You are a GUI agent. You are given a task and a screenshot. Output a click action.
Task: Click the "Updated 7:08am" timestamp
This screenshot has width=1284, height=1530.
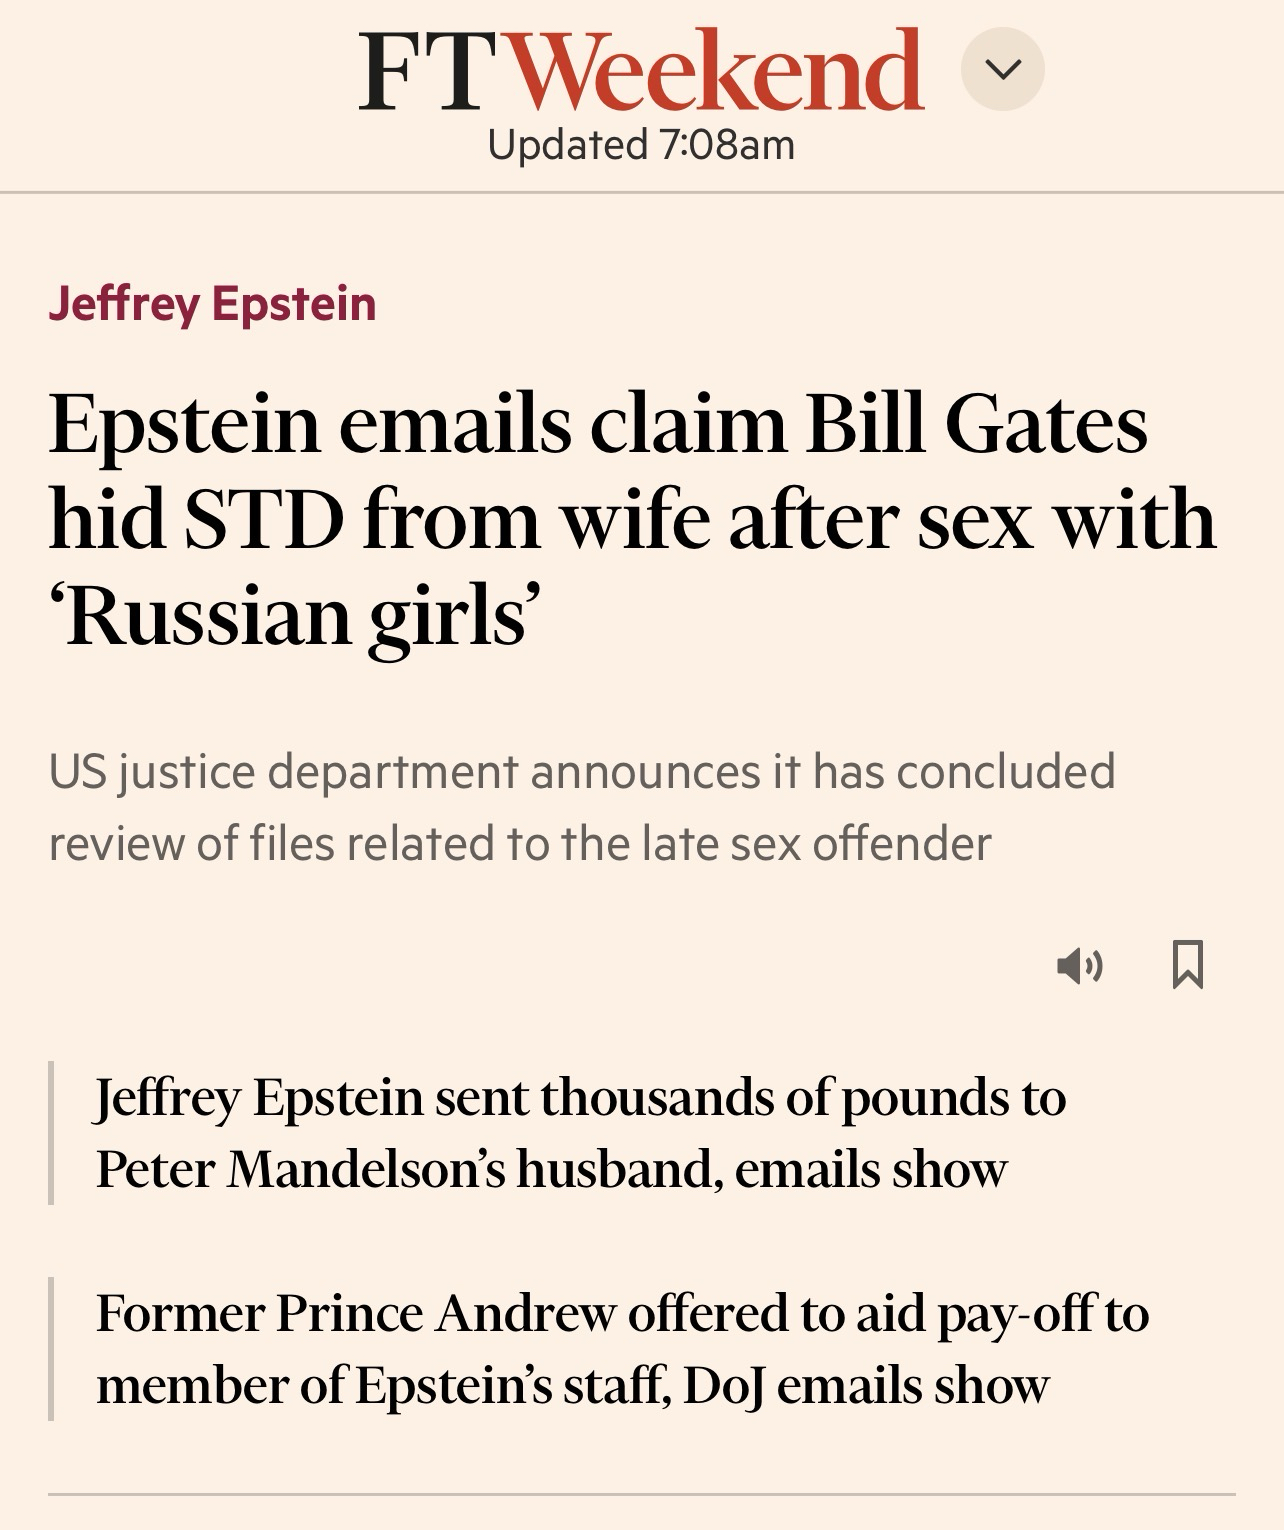pos(641,145)
